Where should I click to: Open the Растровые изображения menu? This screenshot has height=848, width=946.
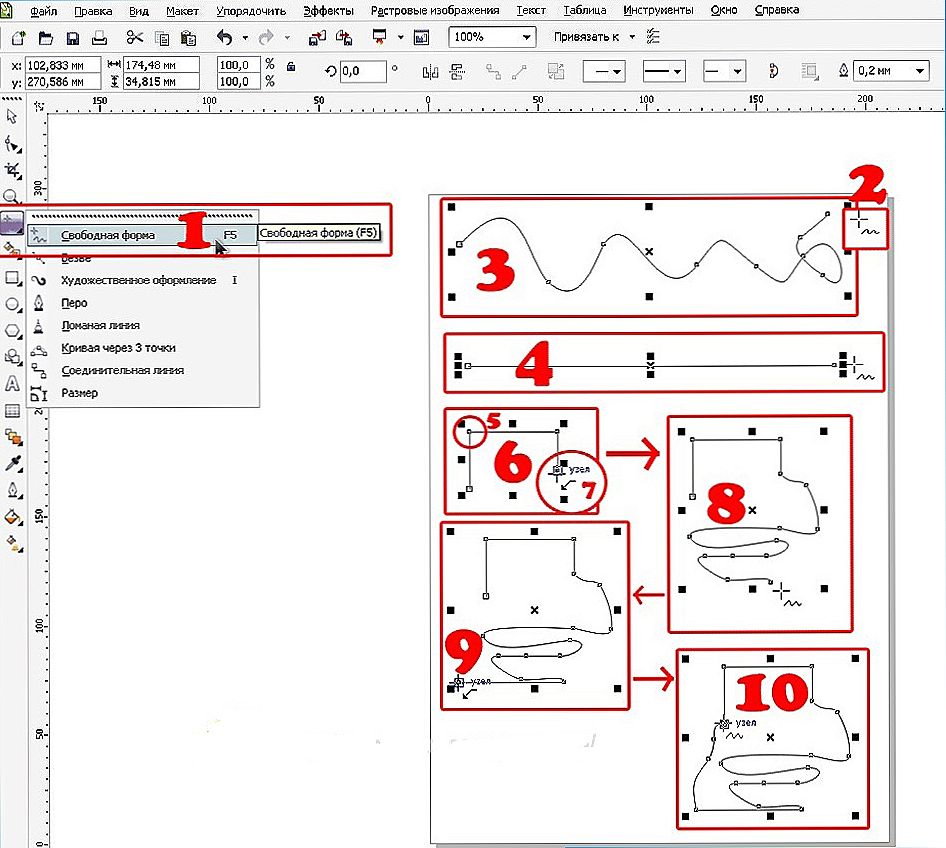[x=435, y=10]
